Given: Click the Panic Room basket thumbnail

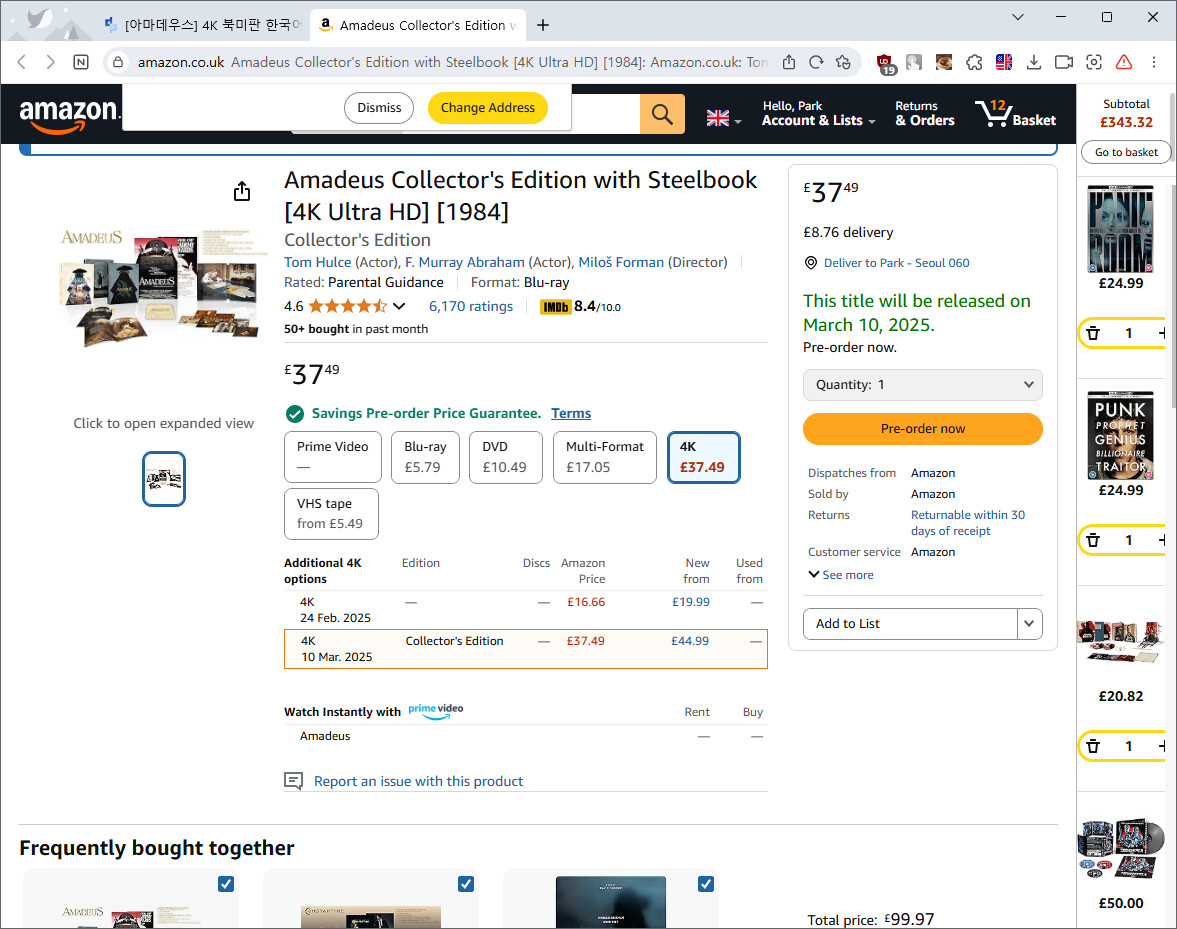Looking at the screenshot, I should coord(1121,229).
